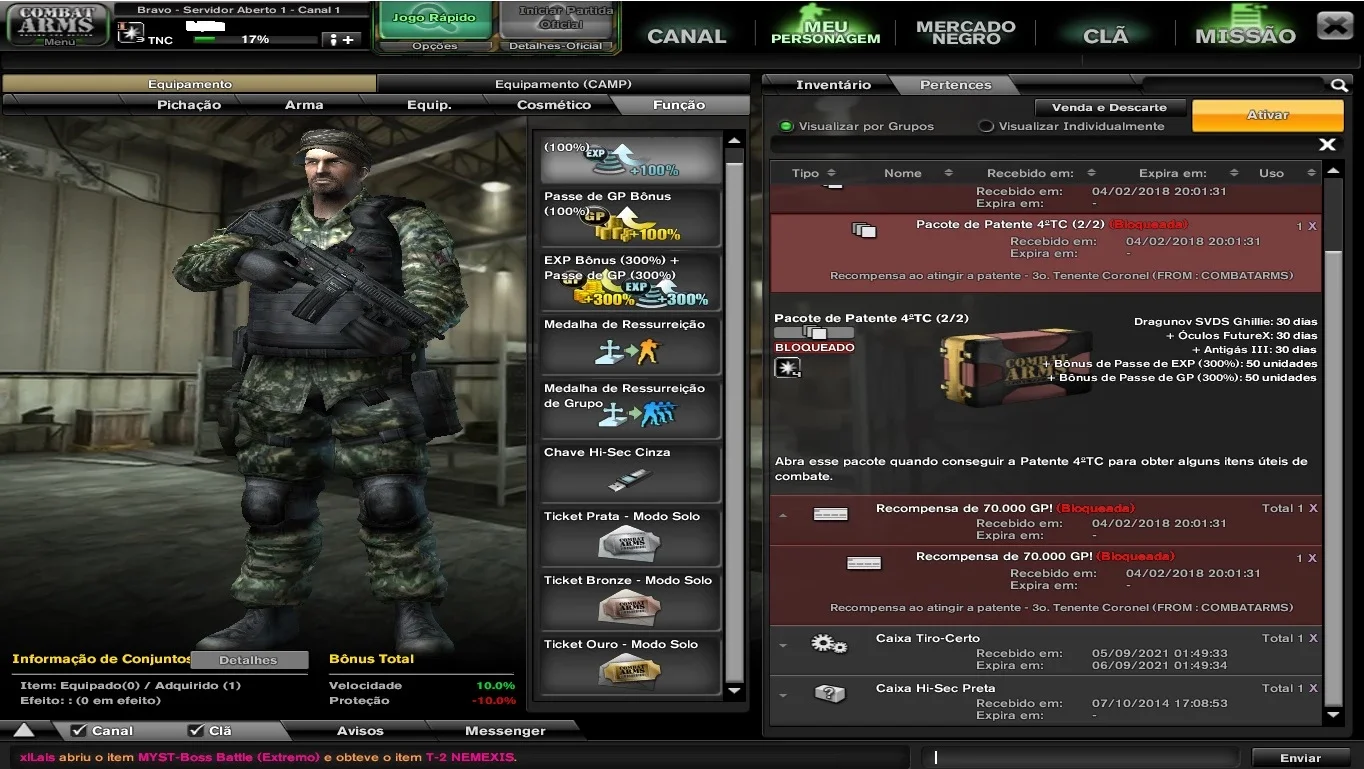The image size is (1364, 769).
Task: Toggle the Canal chat checkbox
Action: pos(78,731)
